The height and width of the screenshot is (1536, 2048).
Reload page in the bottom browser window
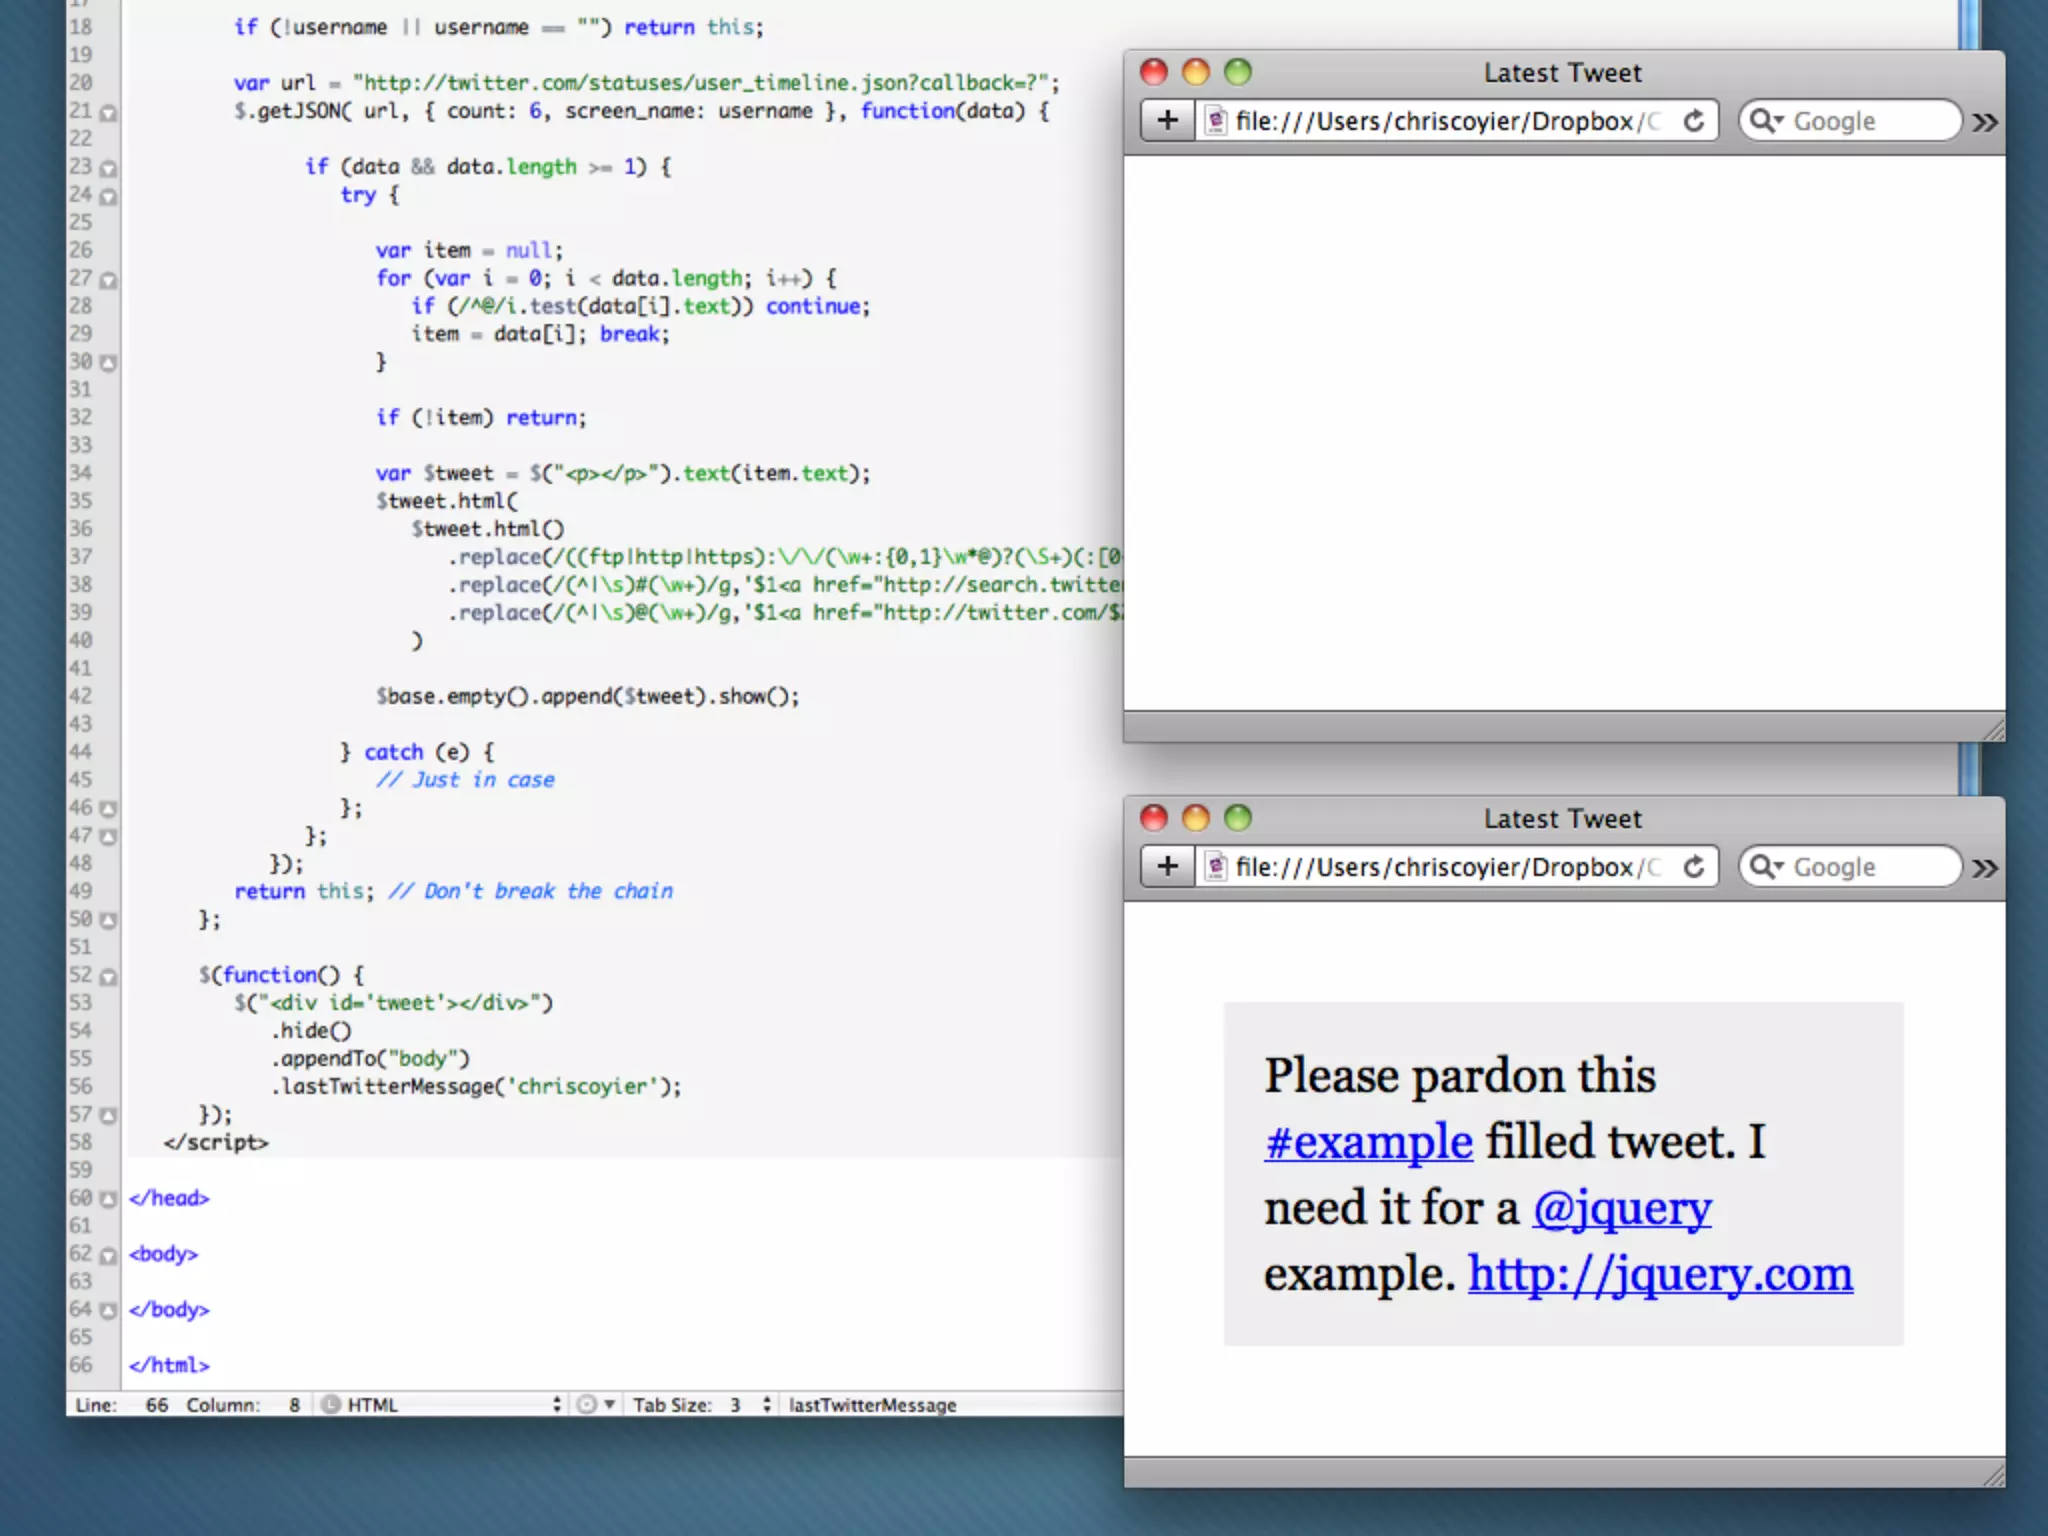click(x=1693, y=867)
